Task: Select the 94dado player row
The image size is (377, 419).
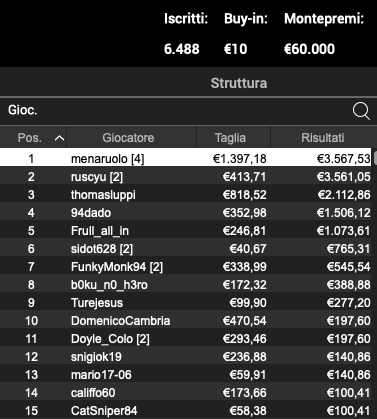Action: (x=186, y=212)
